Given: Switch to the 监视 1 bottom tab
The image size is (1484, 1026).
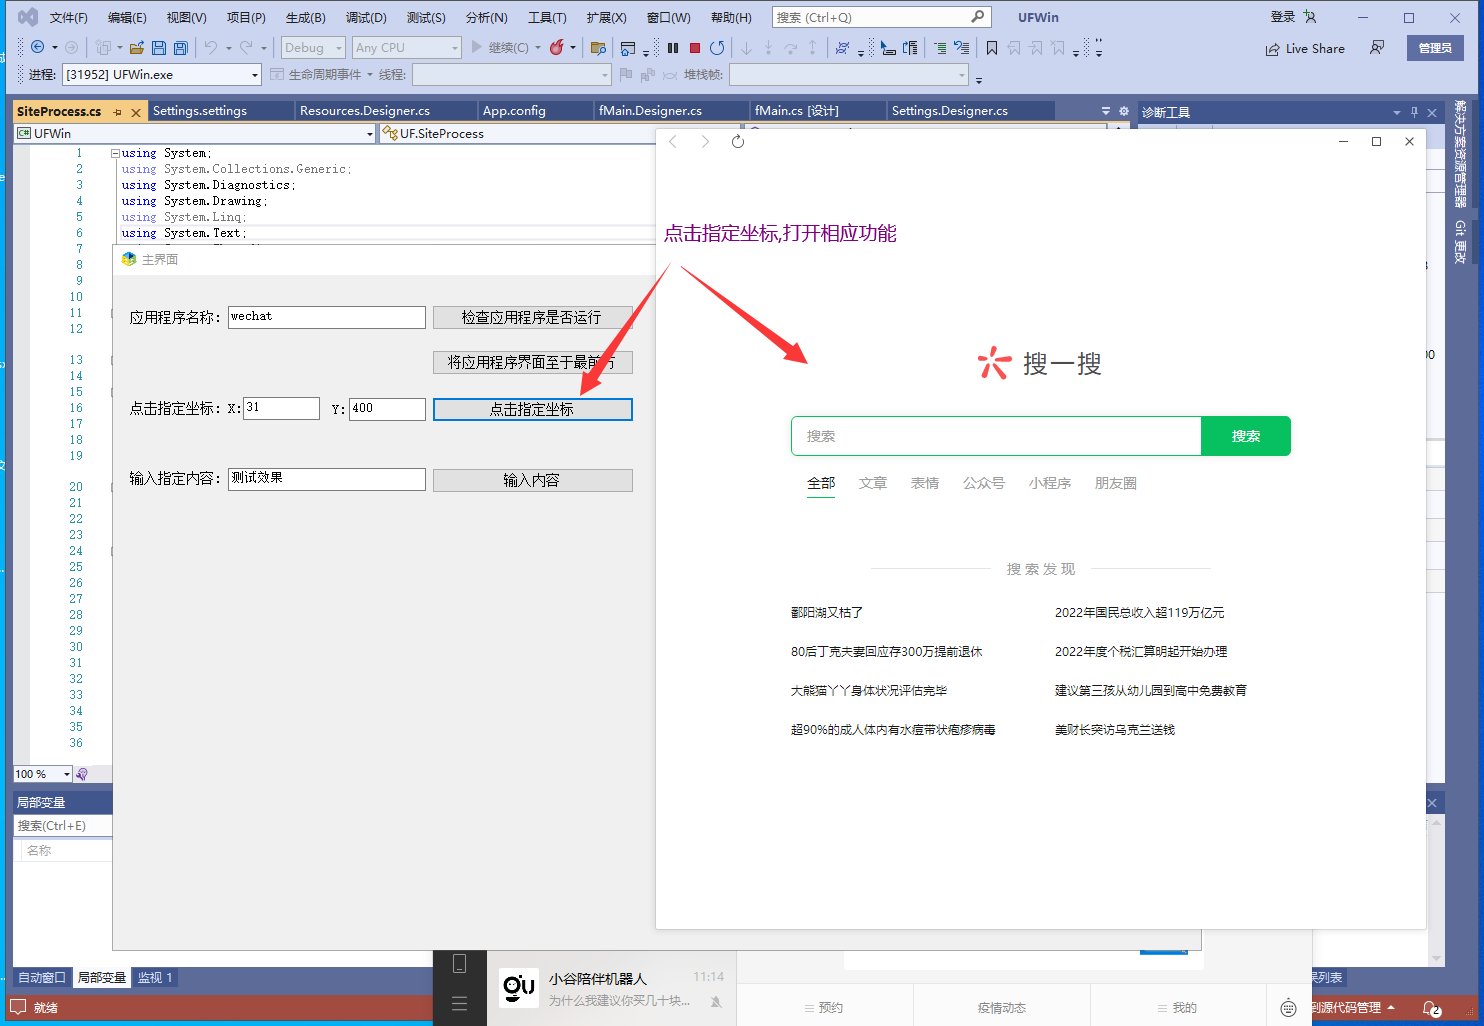Looking at the screenshot, I should point(155,978).
